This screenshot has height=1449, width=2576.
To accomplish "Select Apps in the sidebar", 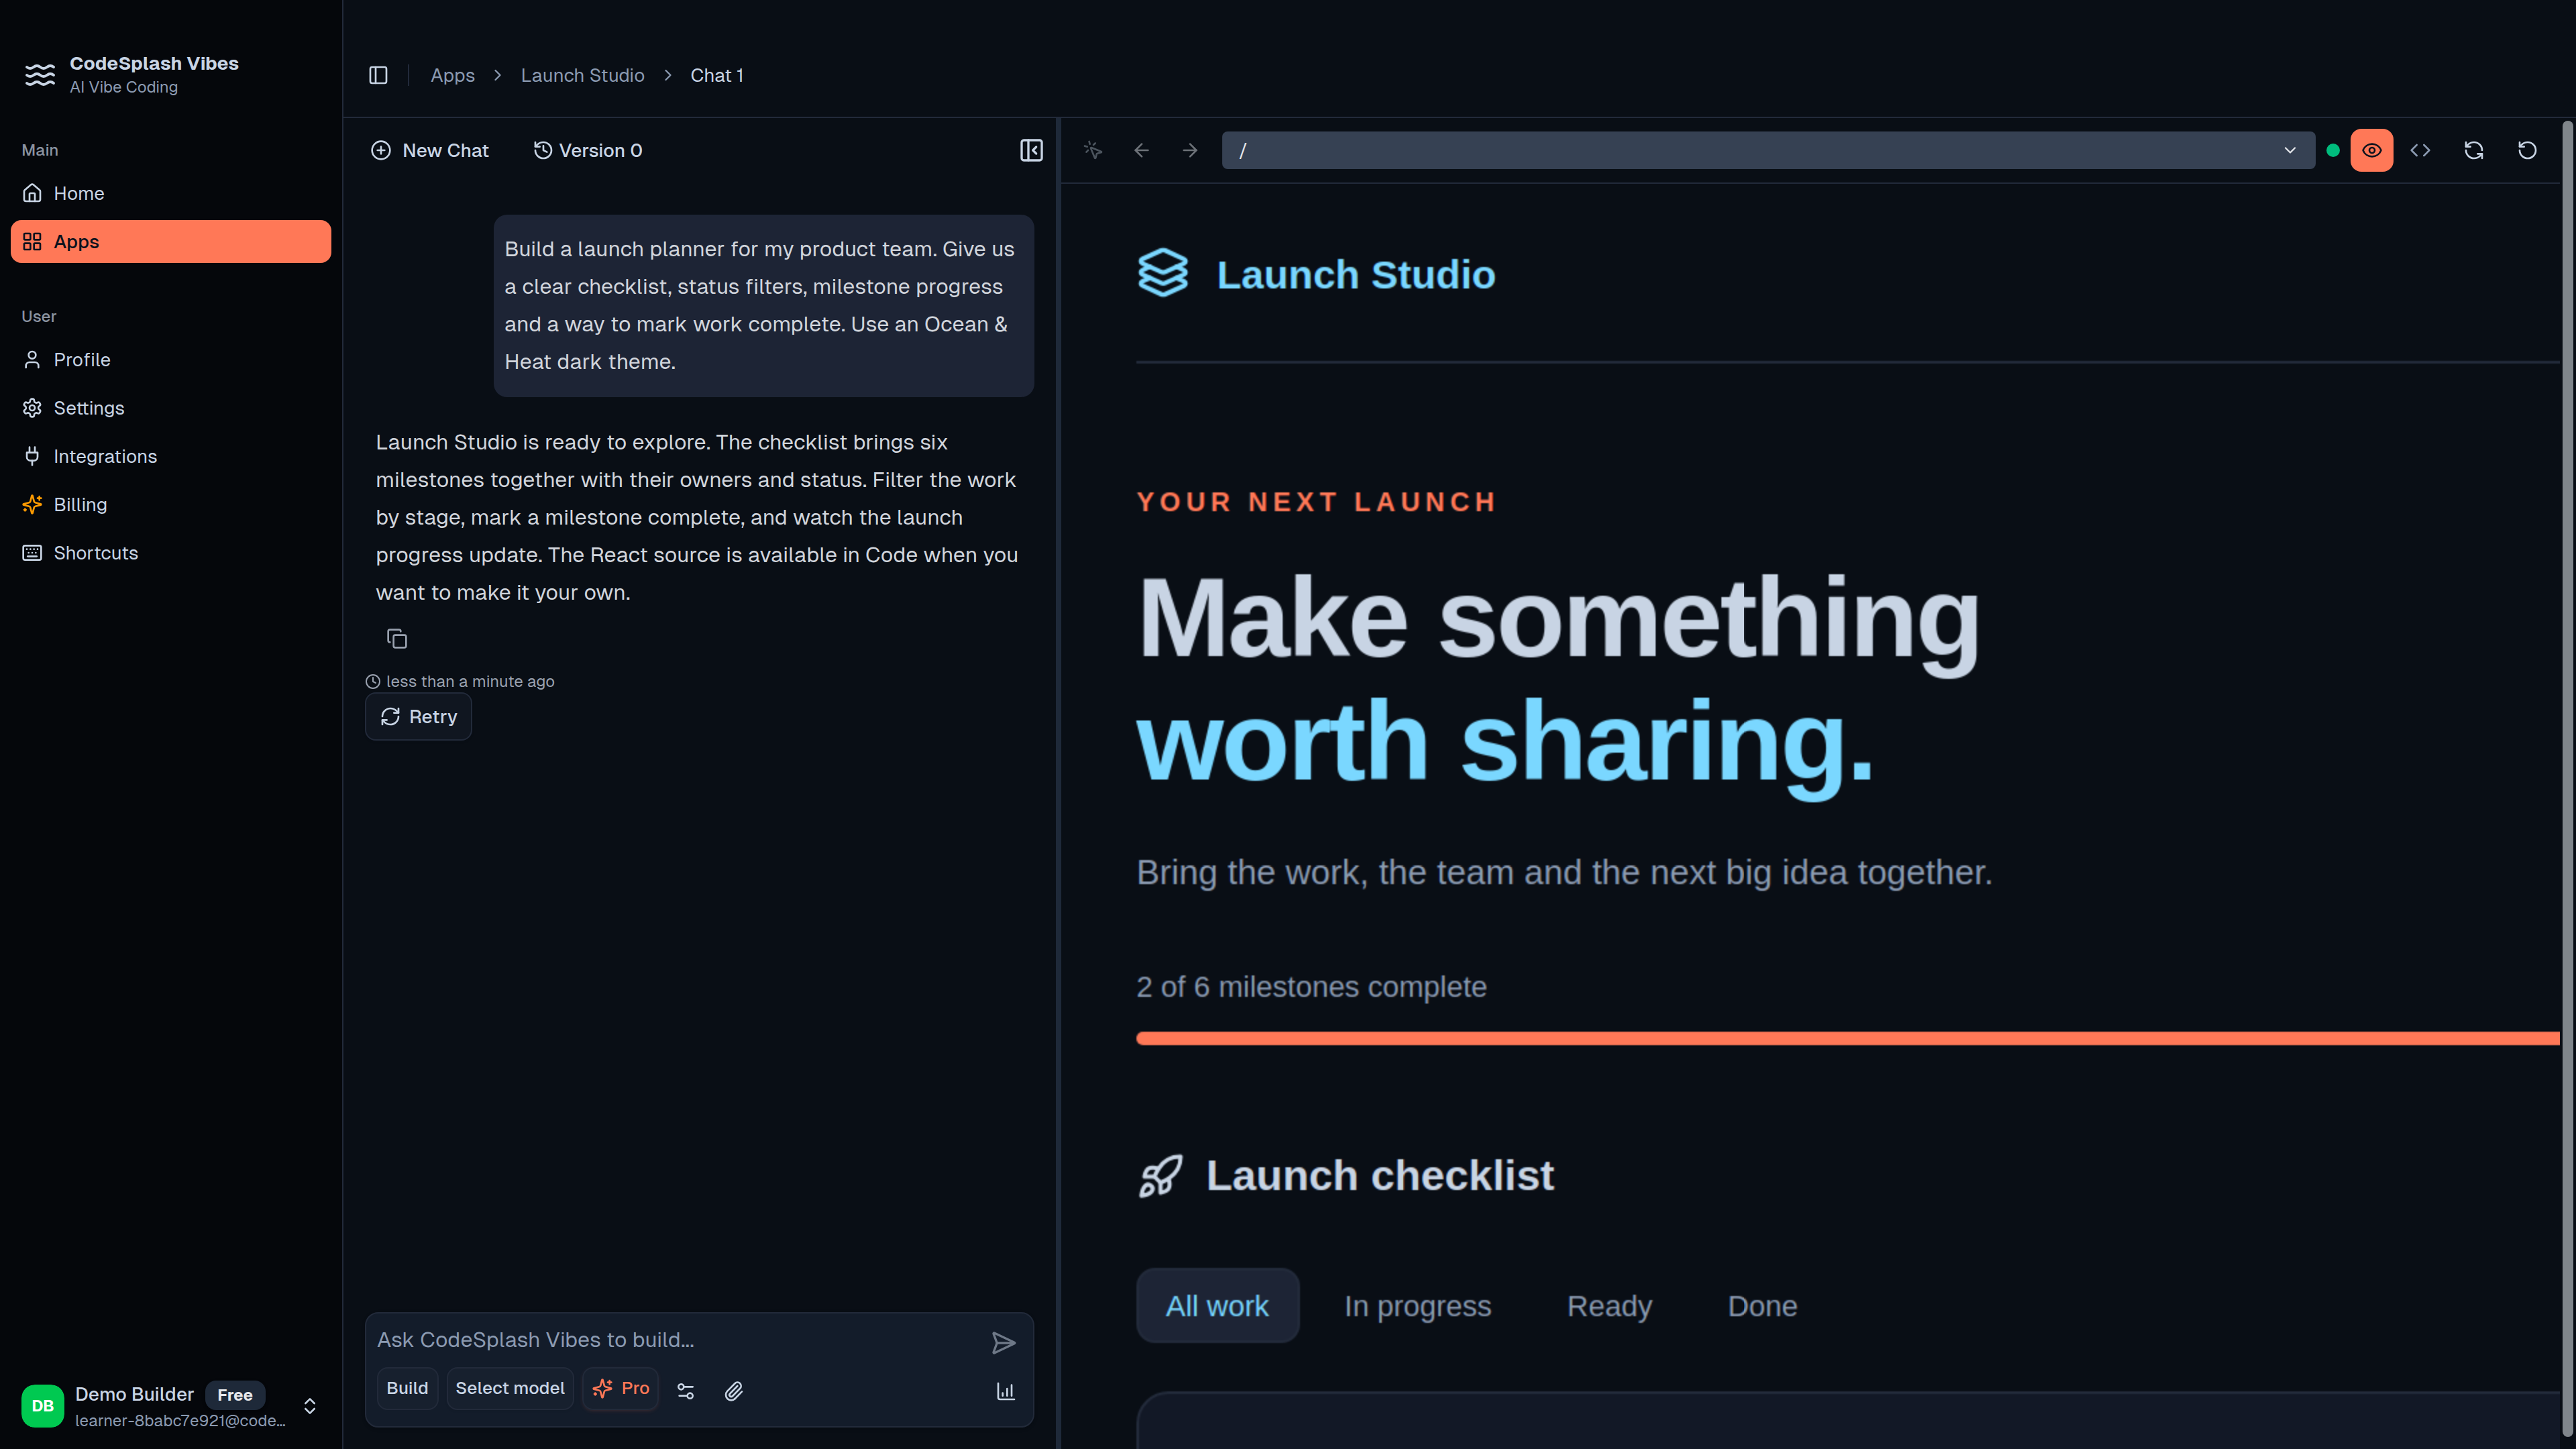I will point(171,241).
